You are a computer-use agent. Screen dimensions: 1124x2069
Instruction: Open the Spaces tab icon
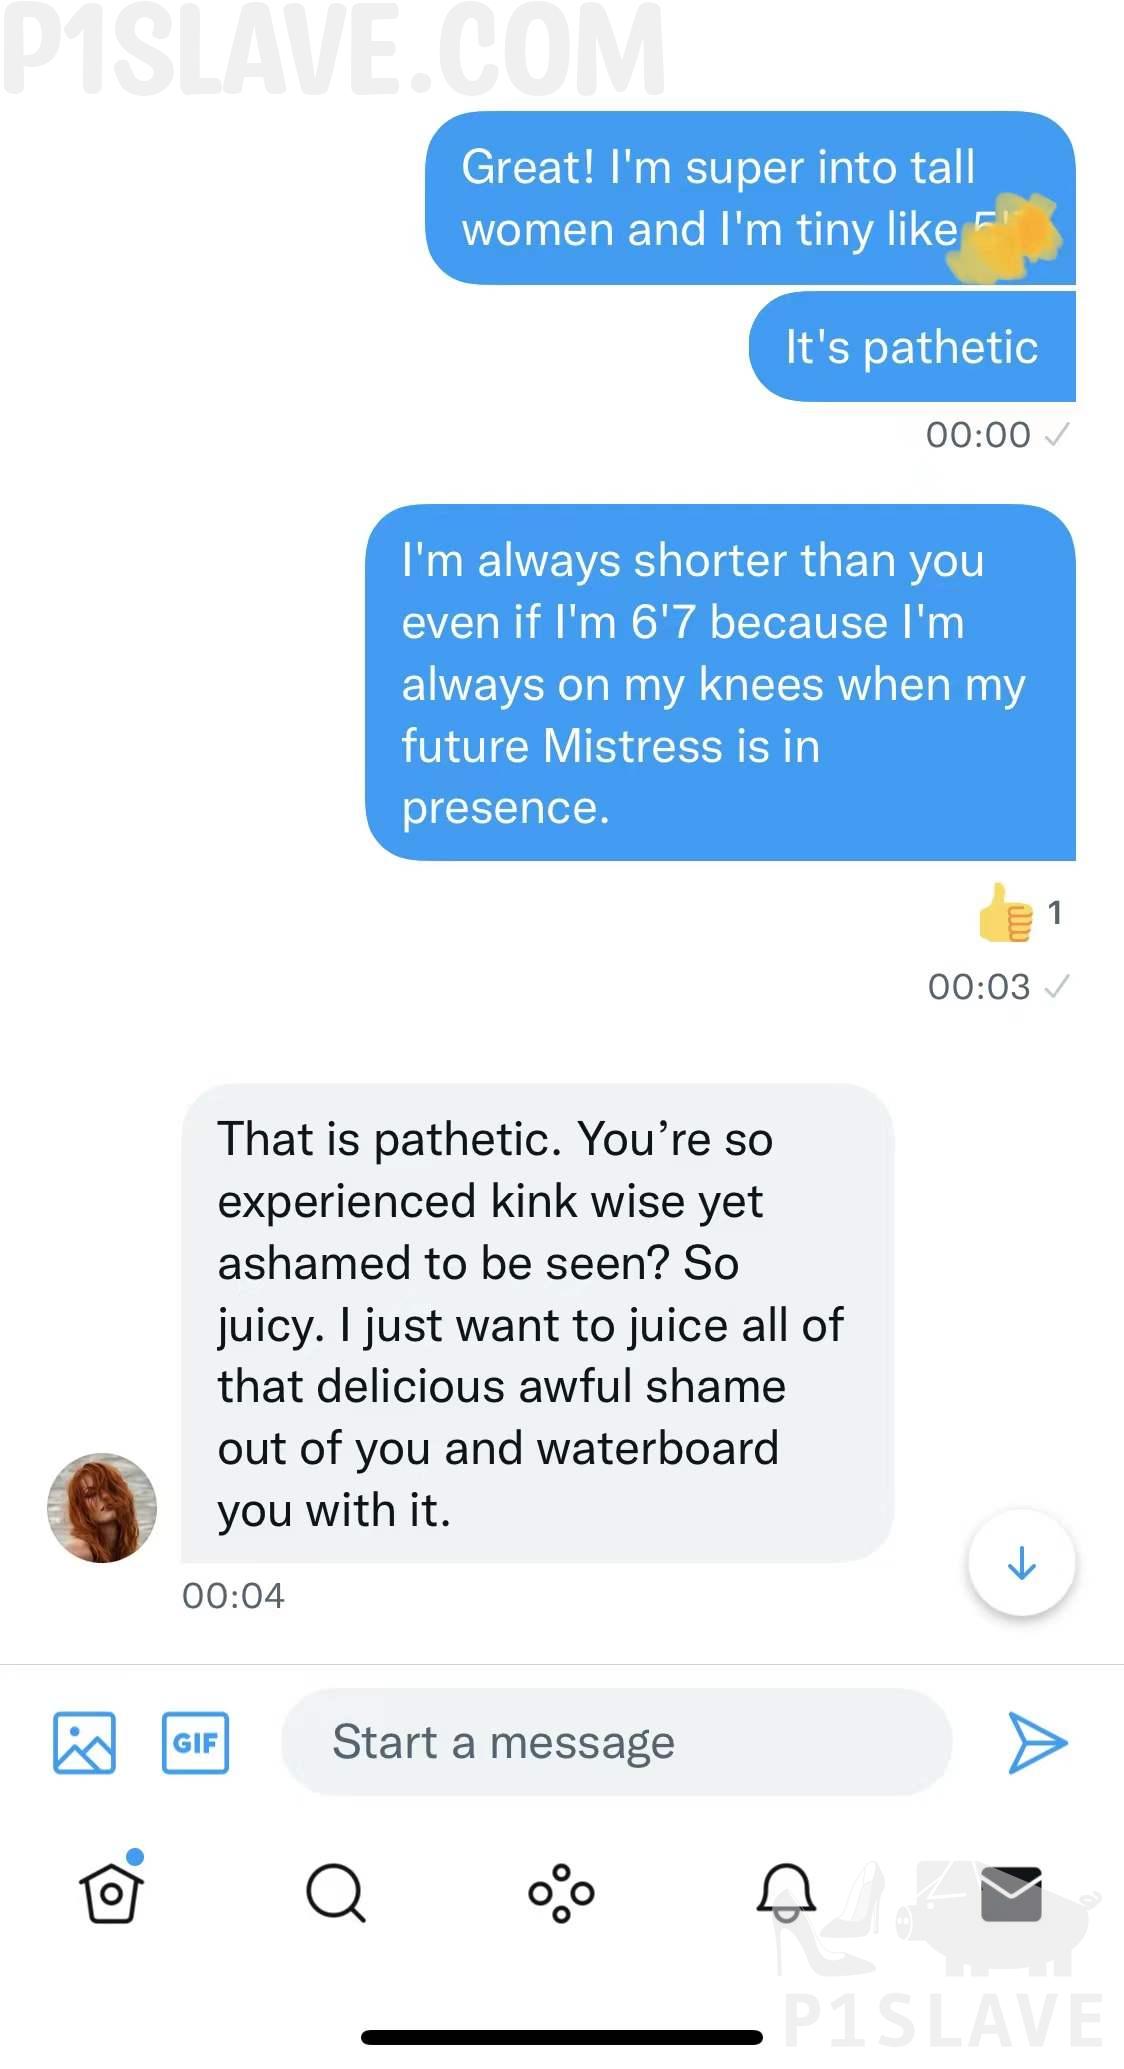(561, 1892)
